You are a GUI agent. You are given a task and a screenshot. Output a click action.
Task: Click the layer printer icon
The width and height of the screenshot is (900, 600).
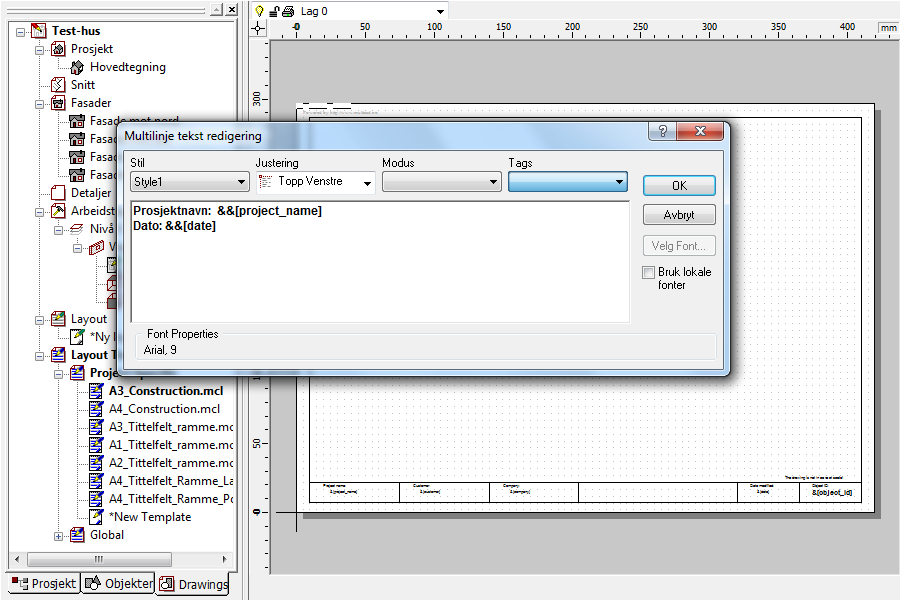point(289,11)
